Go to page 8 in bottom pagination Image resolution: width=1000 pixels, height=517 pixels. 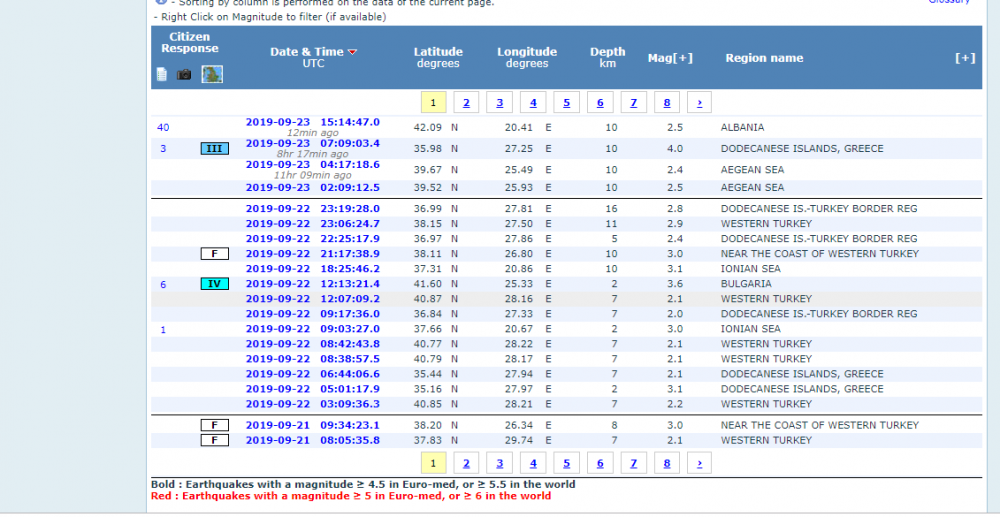666,463
